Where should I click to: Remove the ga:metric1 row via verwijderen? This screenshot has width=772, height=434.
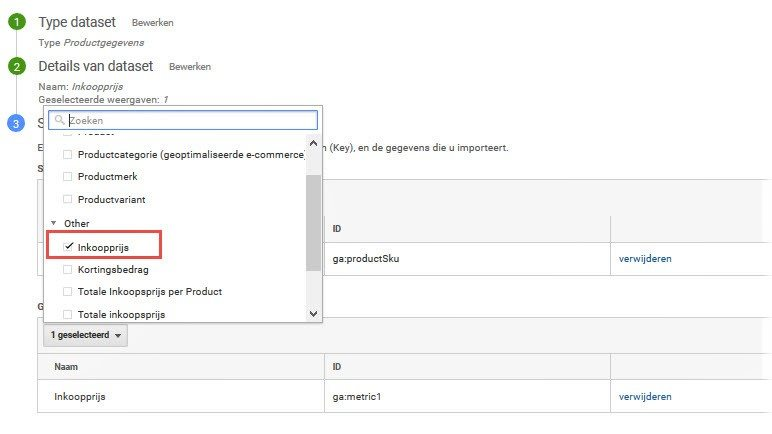pos(645,397)
